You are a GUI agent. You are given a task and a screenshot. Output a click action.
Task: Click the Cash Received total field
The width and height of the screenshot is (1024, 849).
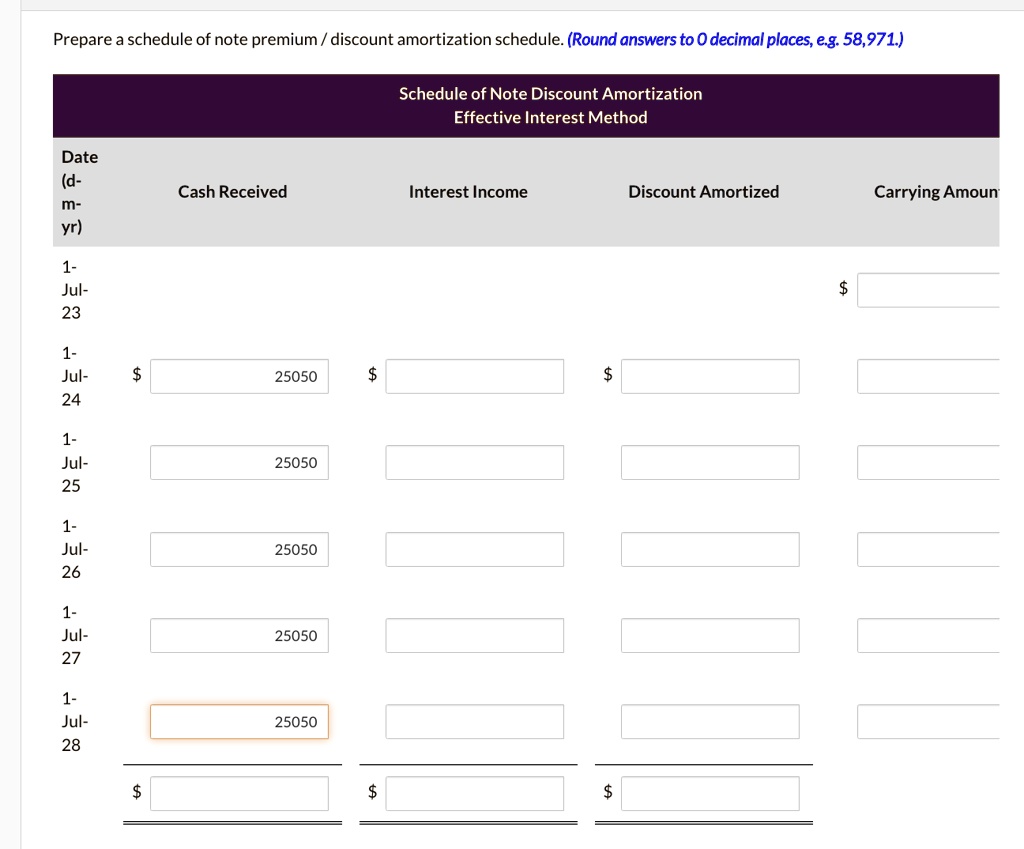pyautogui.click(x=239, y=793)
